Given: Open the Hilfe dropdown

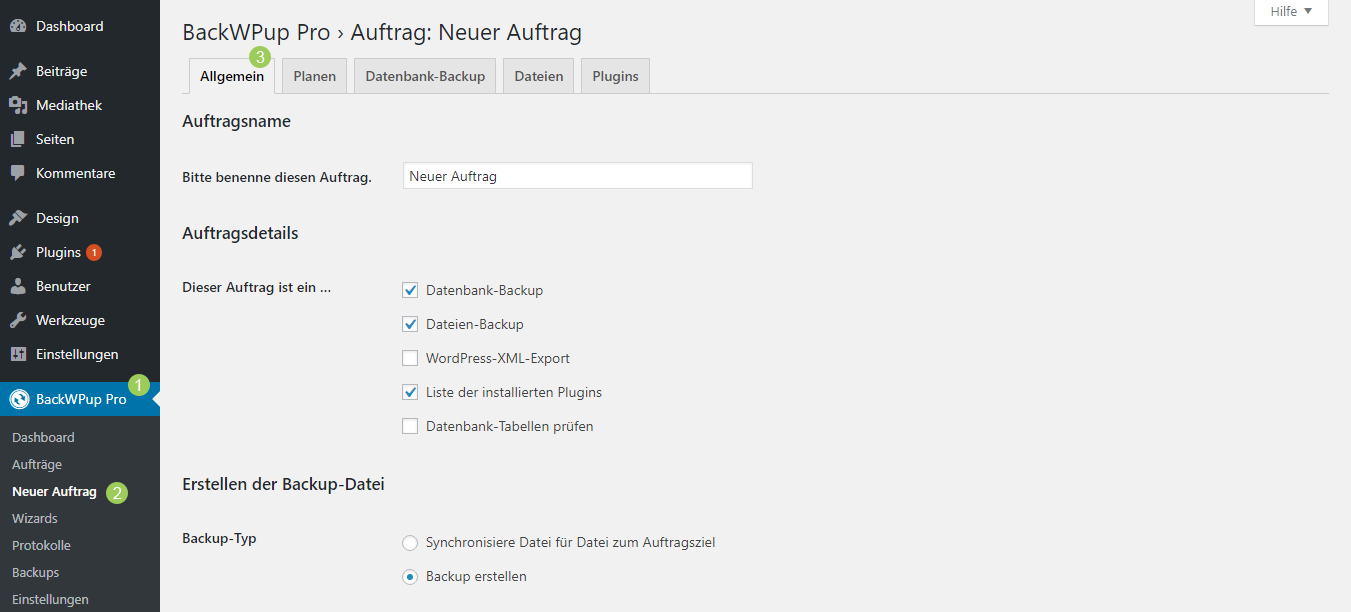Looking at the screenshot, I should (x=1289, y=11).
